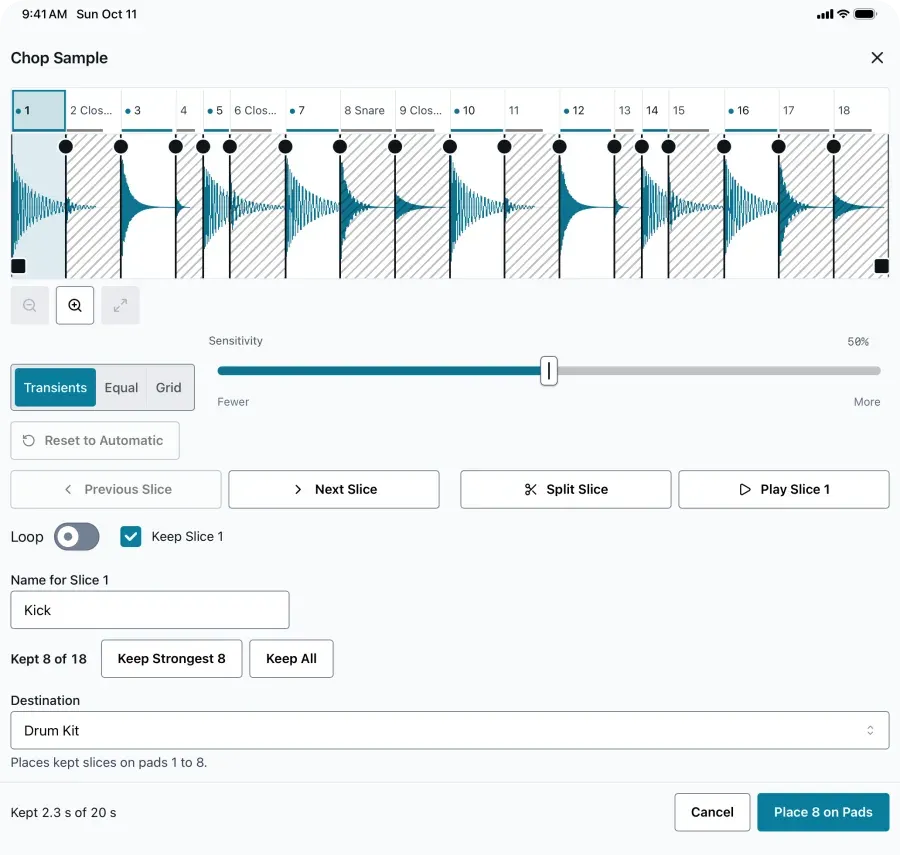Go to Previous Slice
The width and height of the screenshot is (900, 855).
116,489
